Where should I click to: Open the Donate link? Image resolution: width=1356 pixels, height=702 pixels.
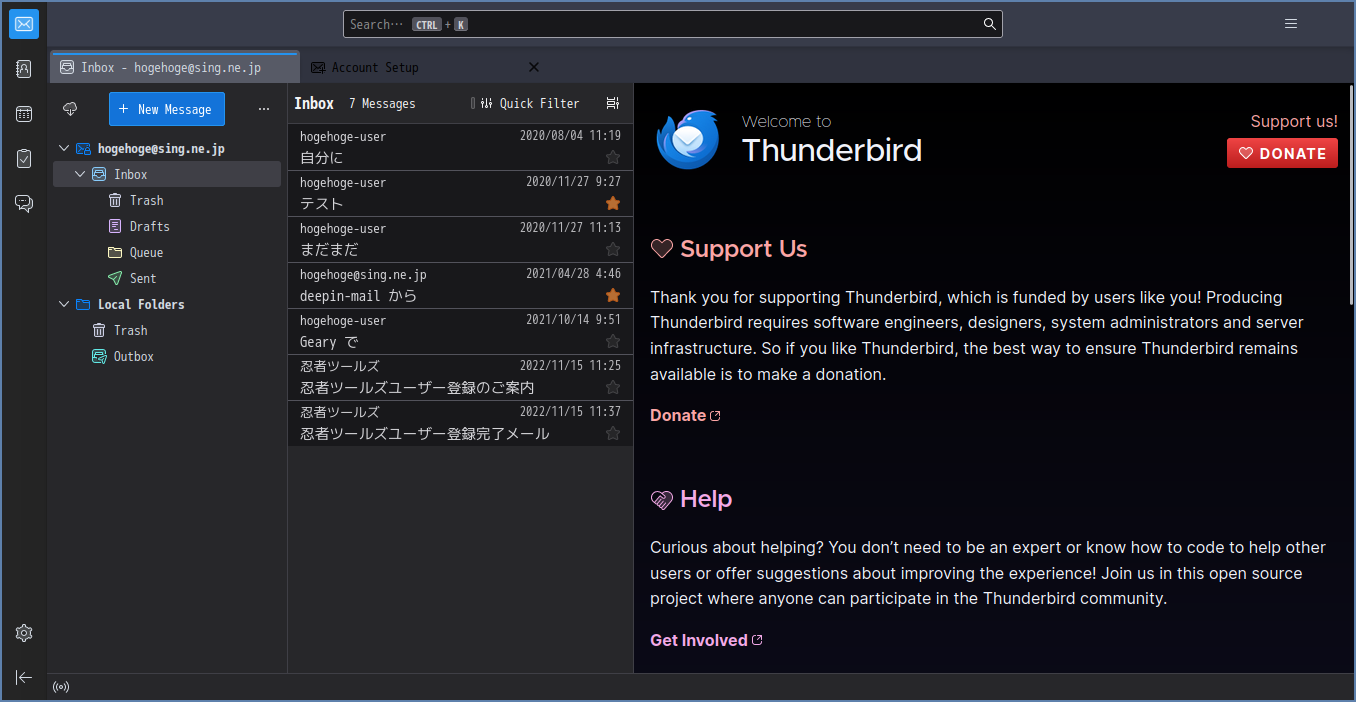click(685, 415)
